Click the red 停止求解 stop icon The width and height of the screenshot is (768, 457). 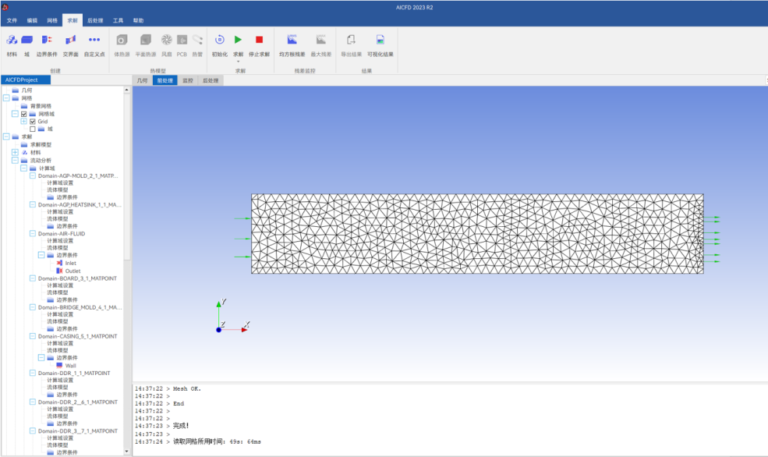pos(259,40)
